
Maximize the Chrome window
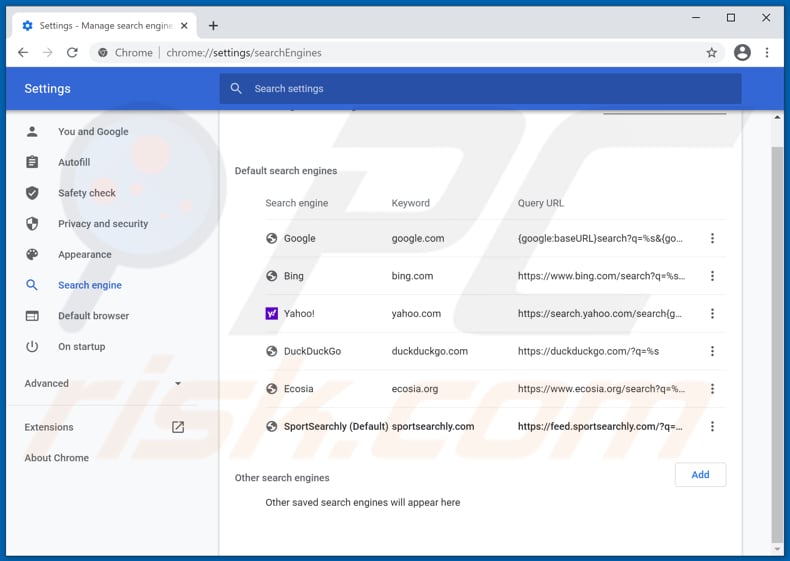pos(731,18)
